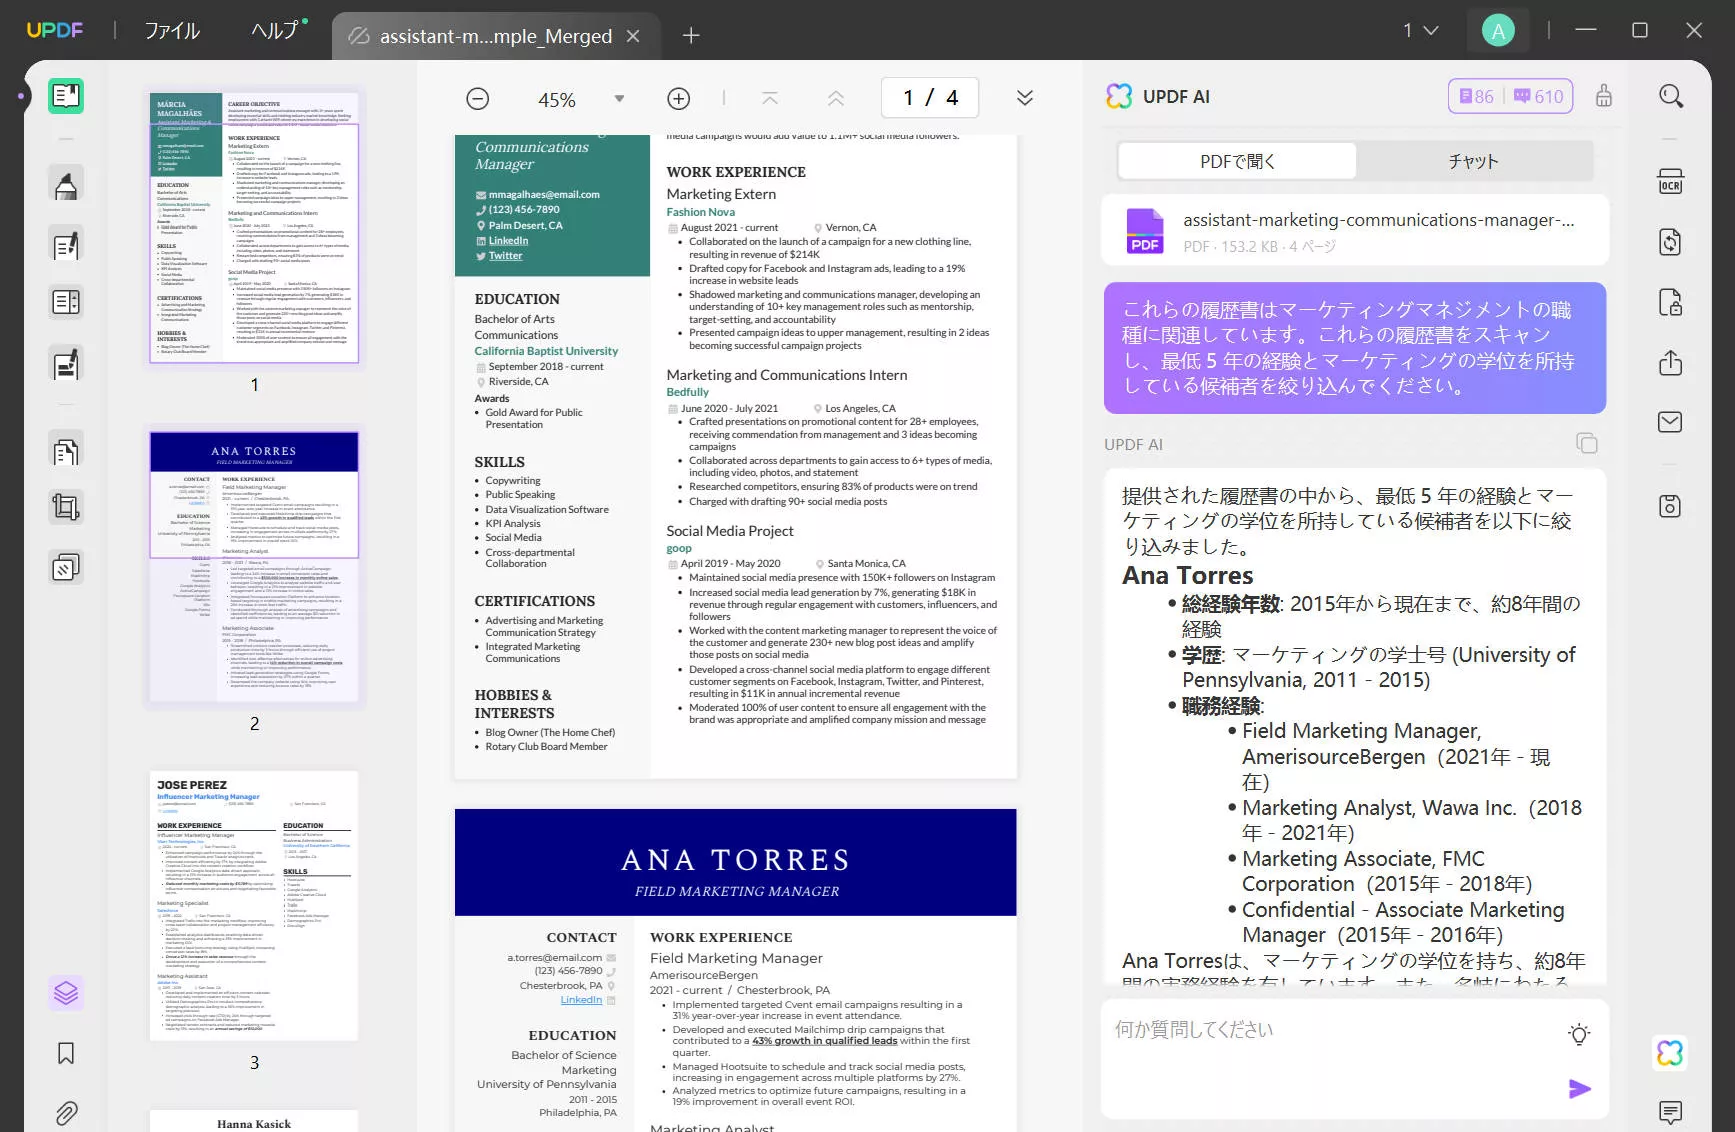Select the assistant-m...mple_Merged document tab
The width and height of the screenshot is (1735, 1132).
pyautogui.click(x=495, y=36)
